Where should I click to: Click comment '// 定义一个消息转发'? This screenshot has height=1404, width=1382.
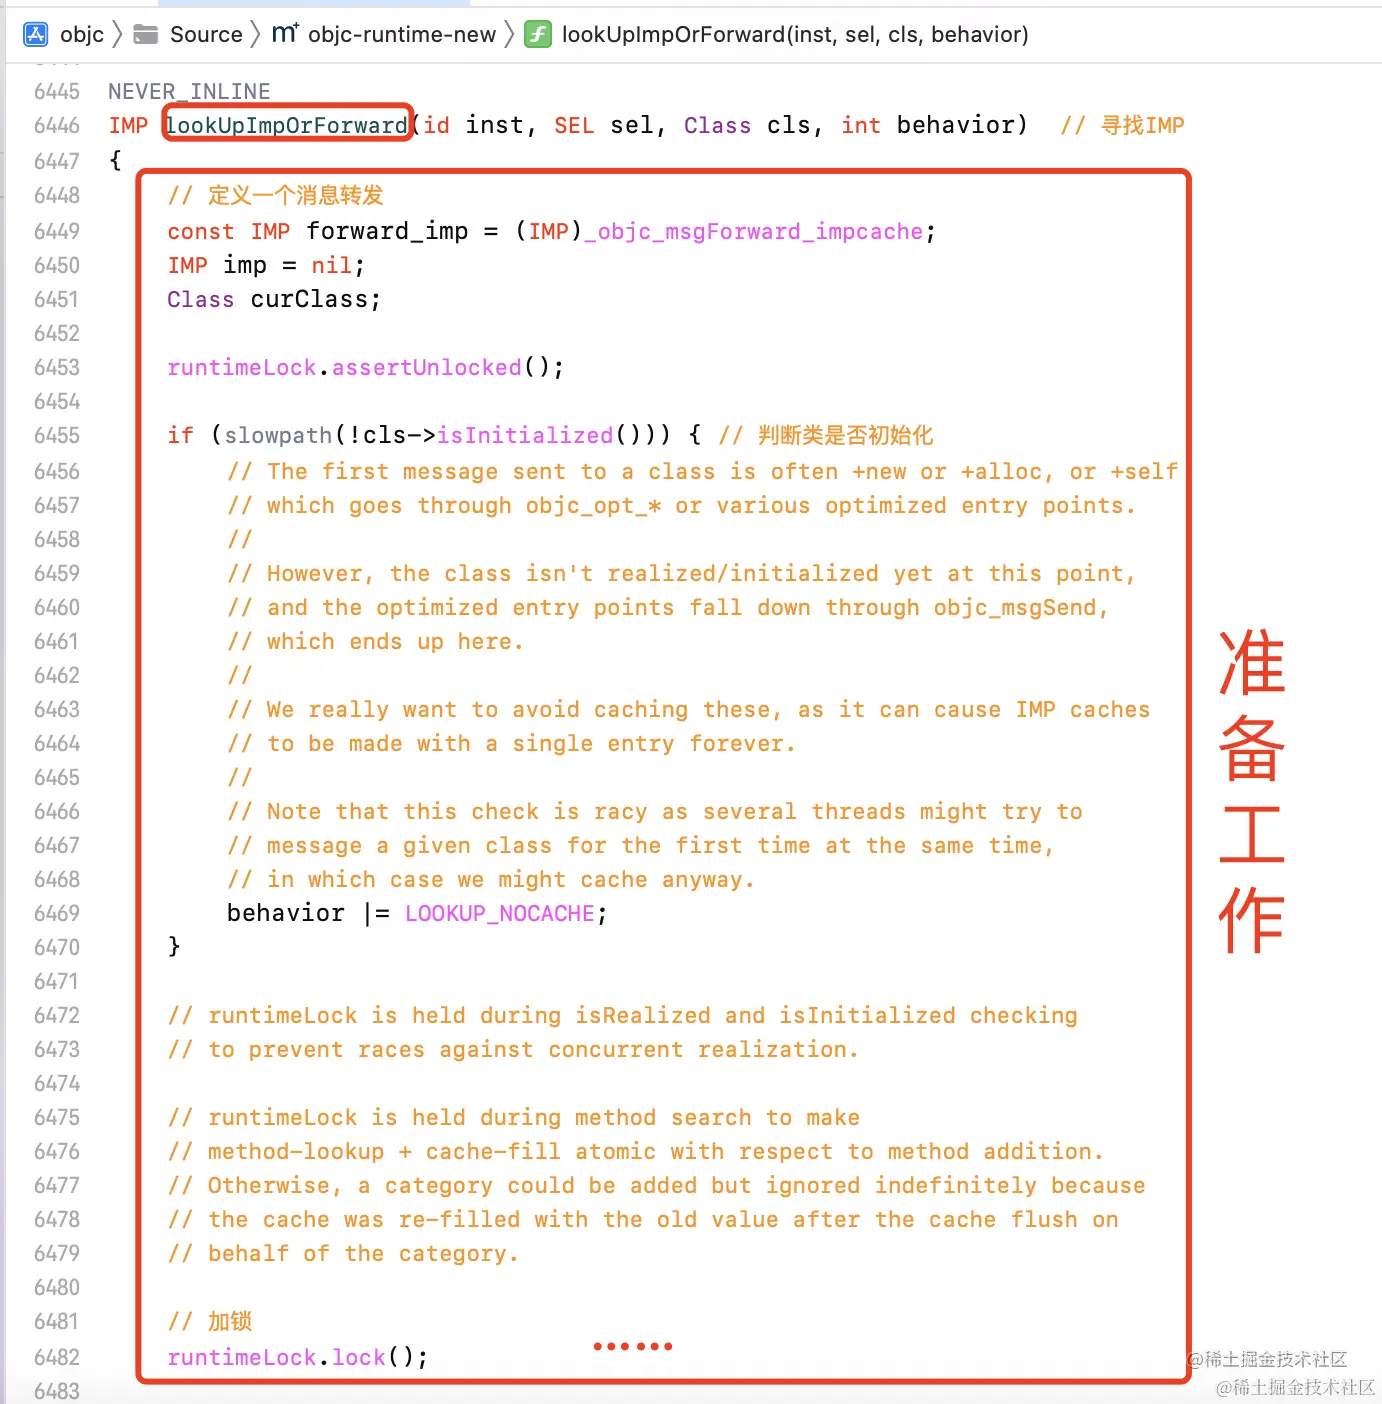(x=276, y=195)
